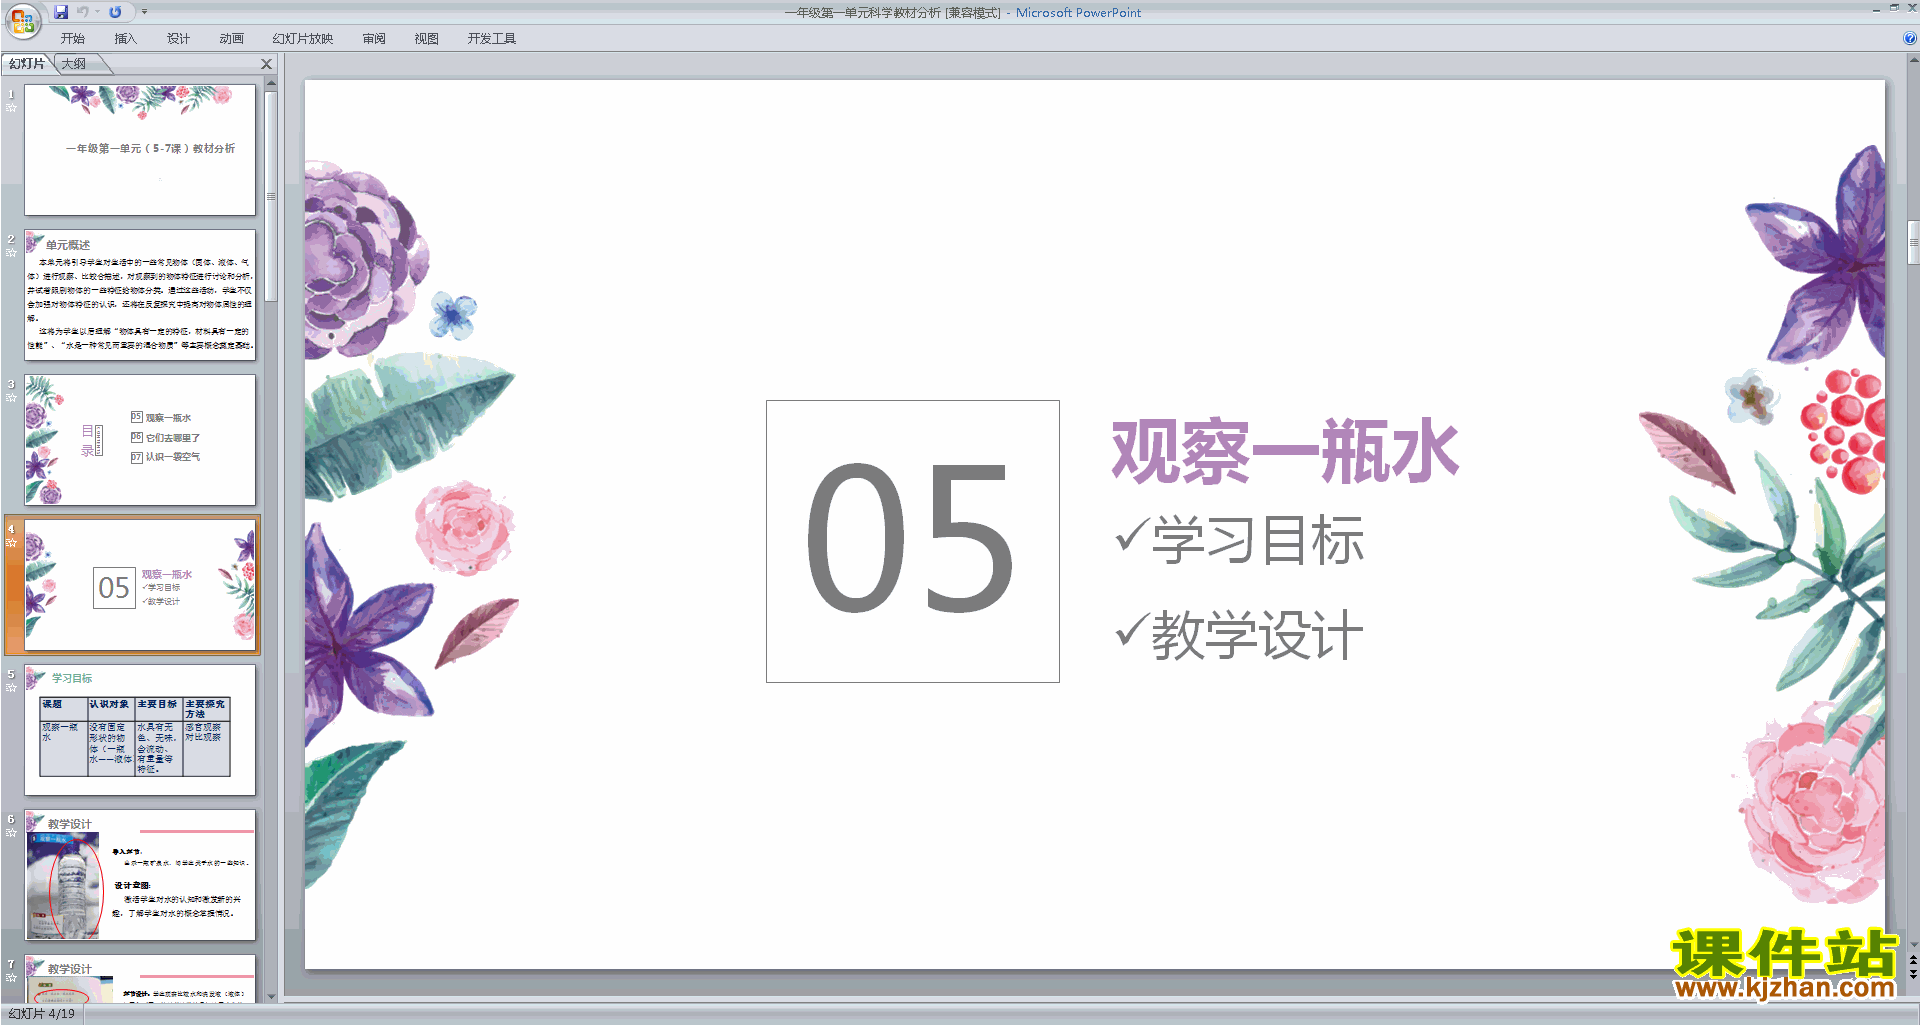This screenshot has height=1025, width=1920.
Task: Open the Undo history dropdown arrow
Action: [97, 12]
